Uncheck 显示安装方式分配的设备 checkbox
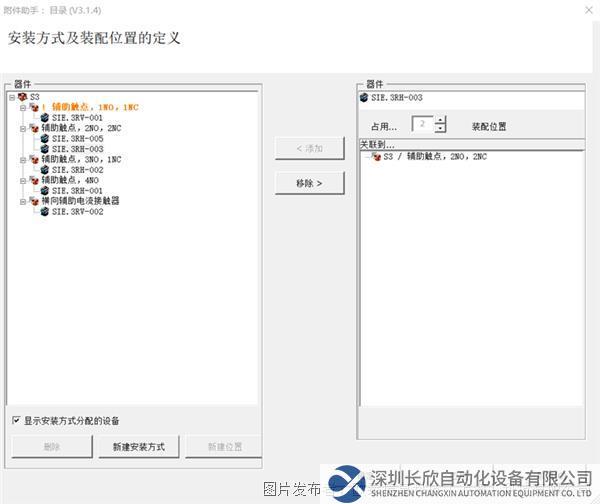Image resolution: width=600 pixels, height=504 pixels. 16,420
